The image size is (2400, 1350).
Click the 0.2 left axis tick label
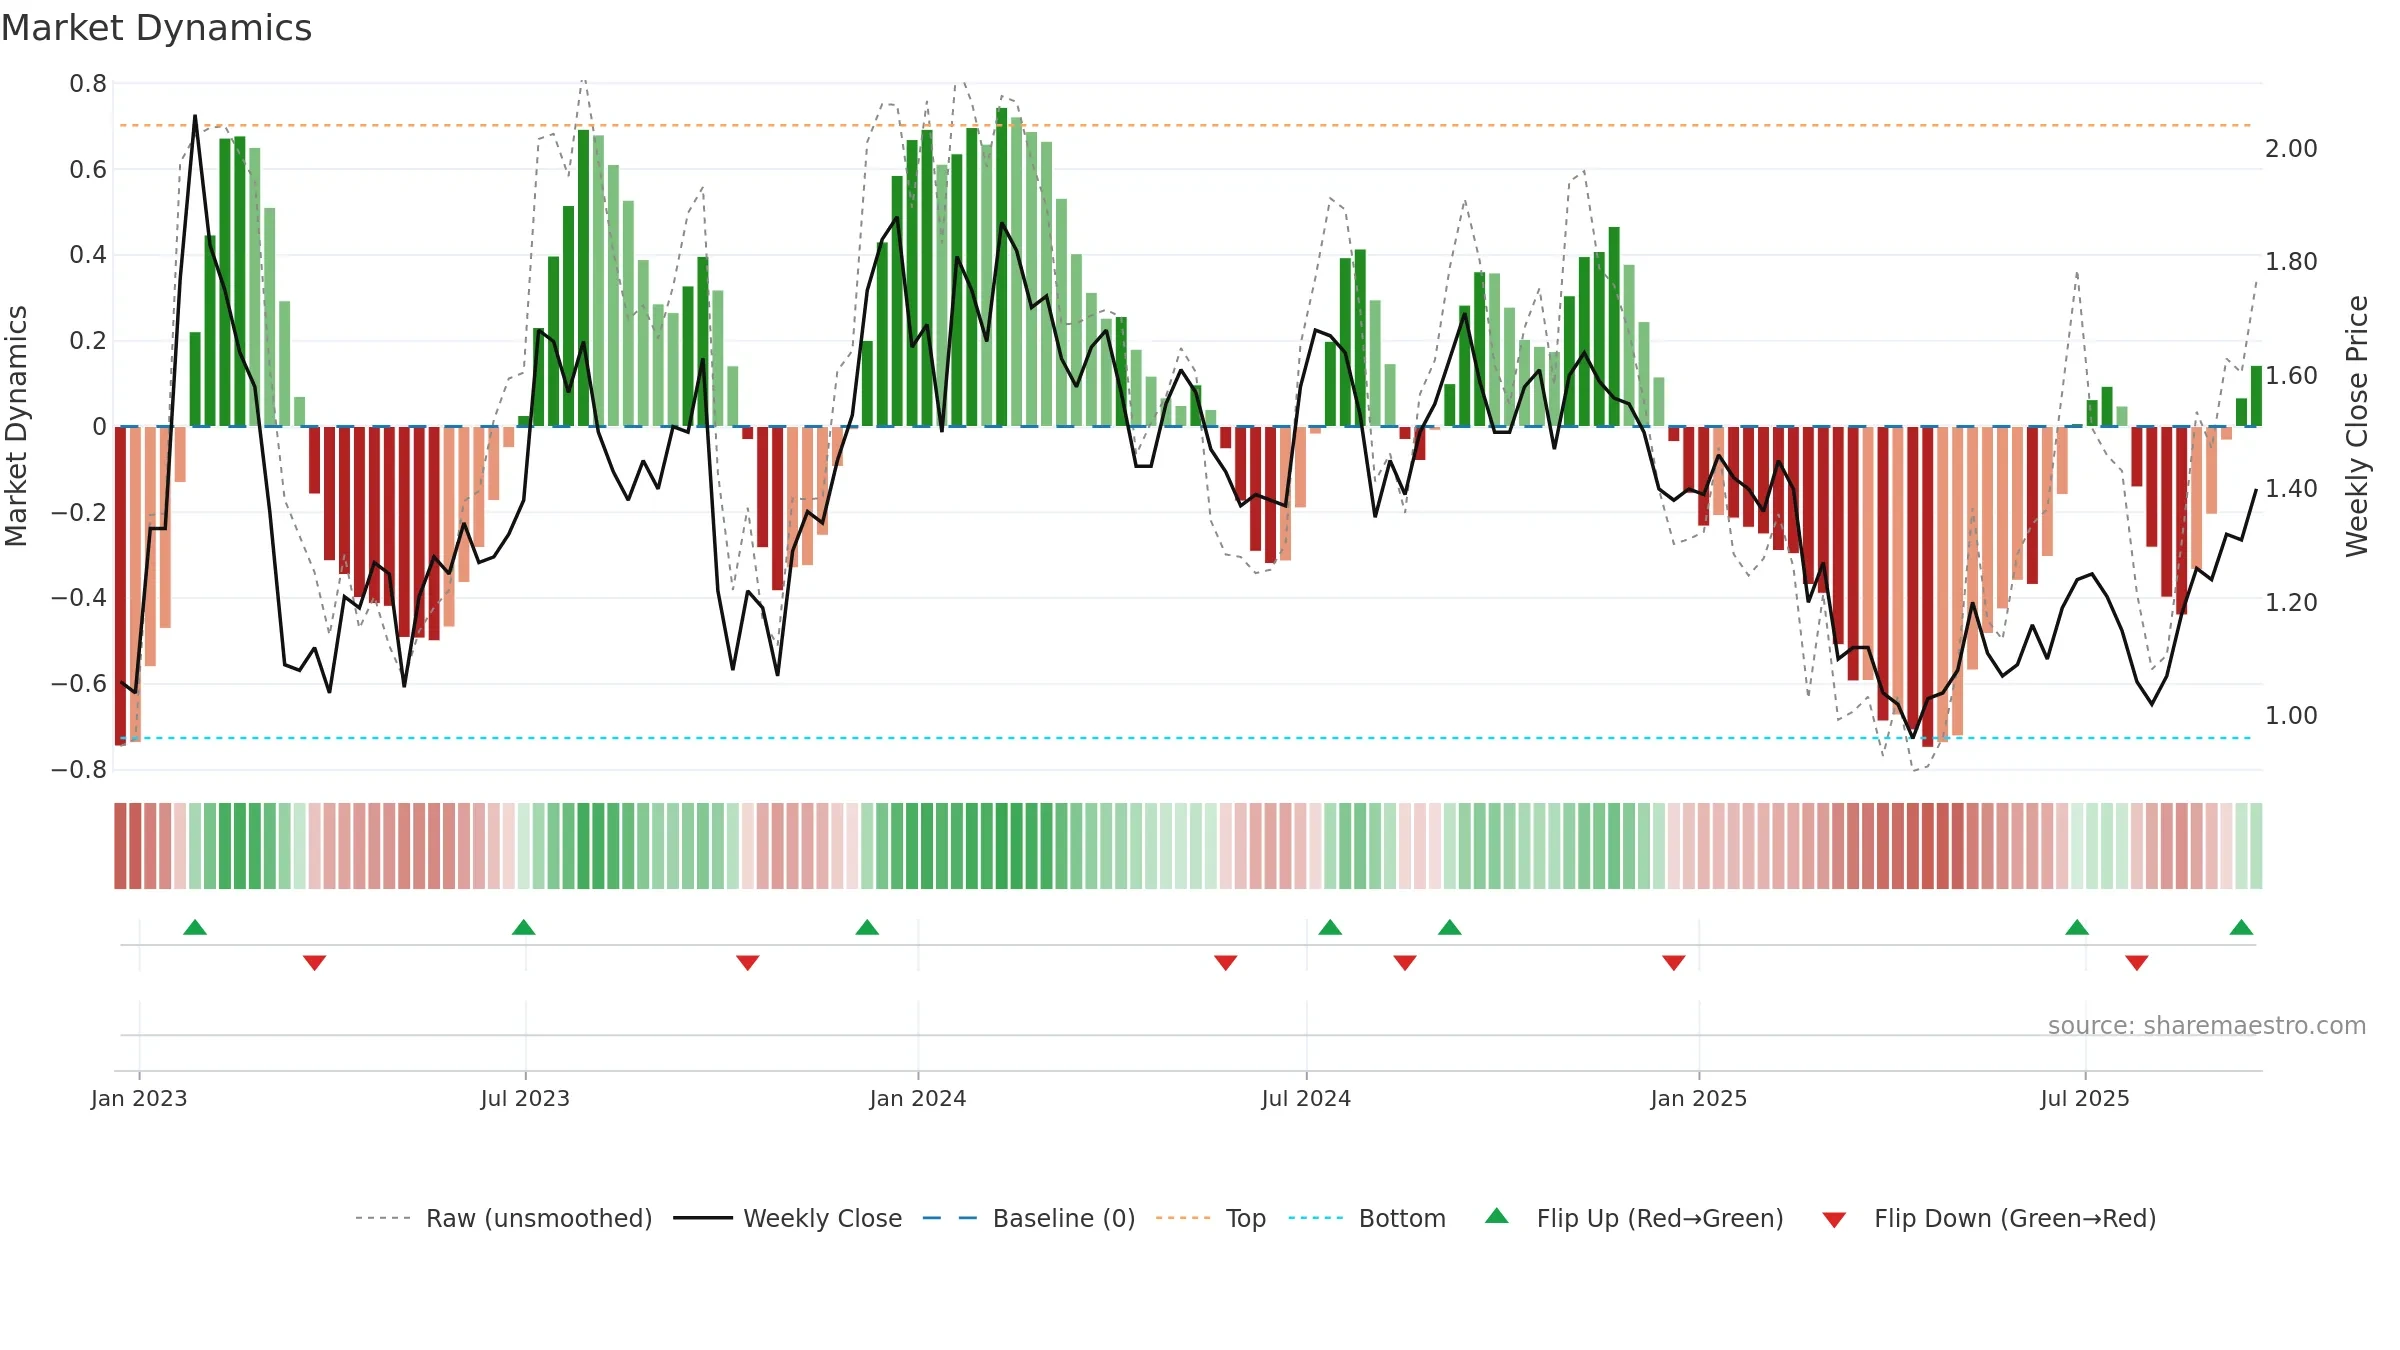(x=88, y=341)
